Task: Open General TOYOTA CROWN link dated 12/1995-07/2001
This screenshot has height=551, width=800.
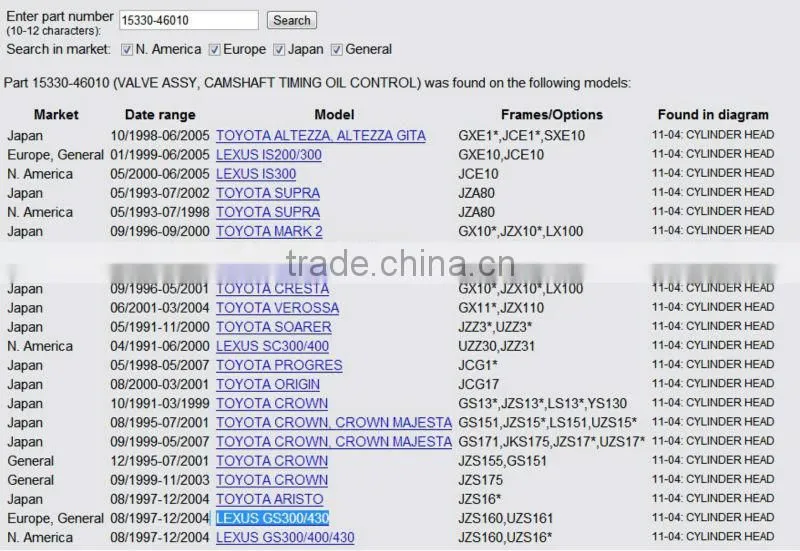Action: [272, 461]
